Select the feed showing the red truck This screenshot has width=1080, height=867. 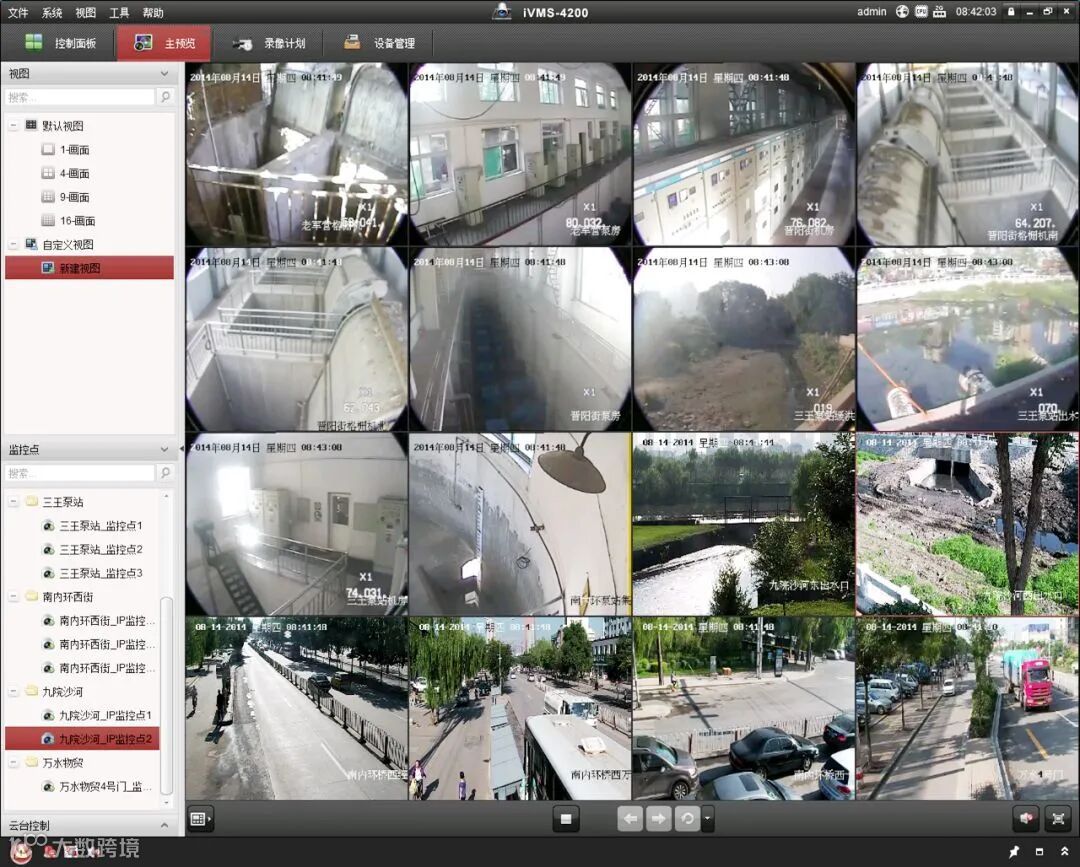coord(968,709)
